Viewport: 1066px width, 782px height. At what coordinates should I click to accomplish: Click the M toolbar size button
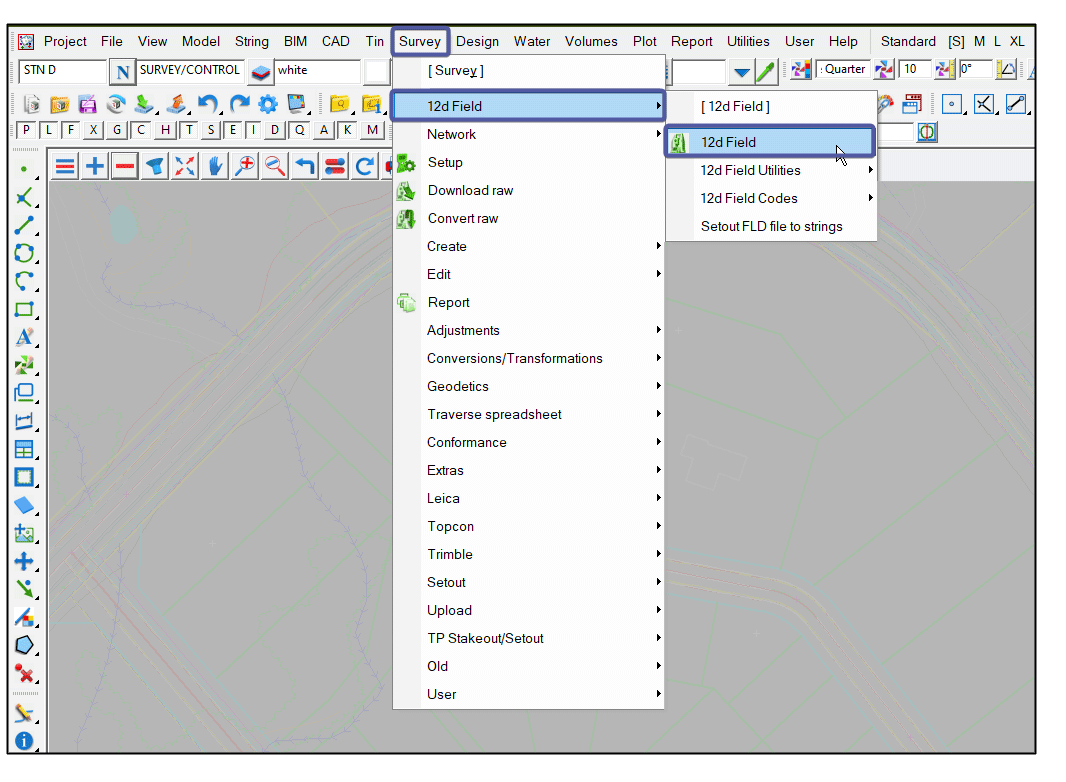click(979, 41)
